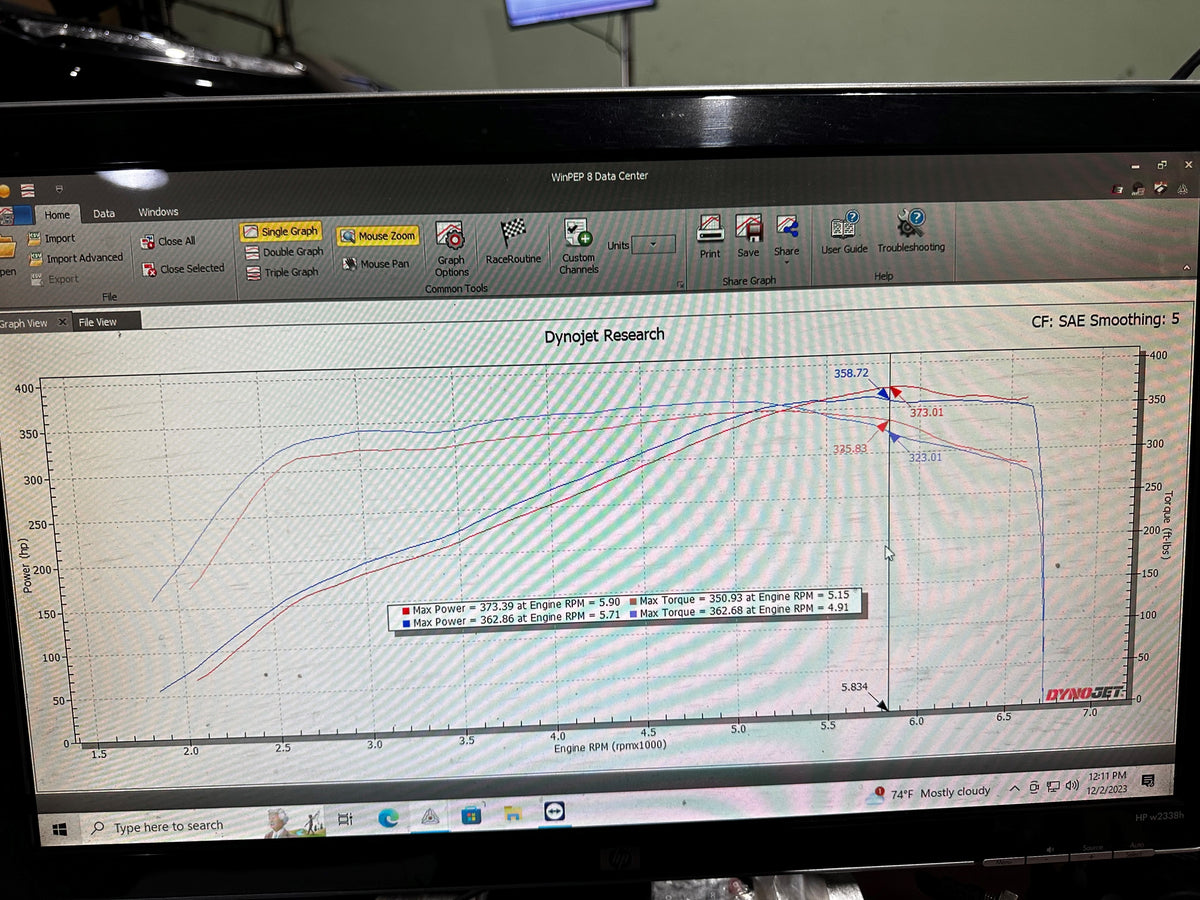Image resolution: width=1200 pixels, height=900 pixels.
Task: Open the clock showing 12:11 PM
Action: point(1106,781)
